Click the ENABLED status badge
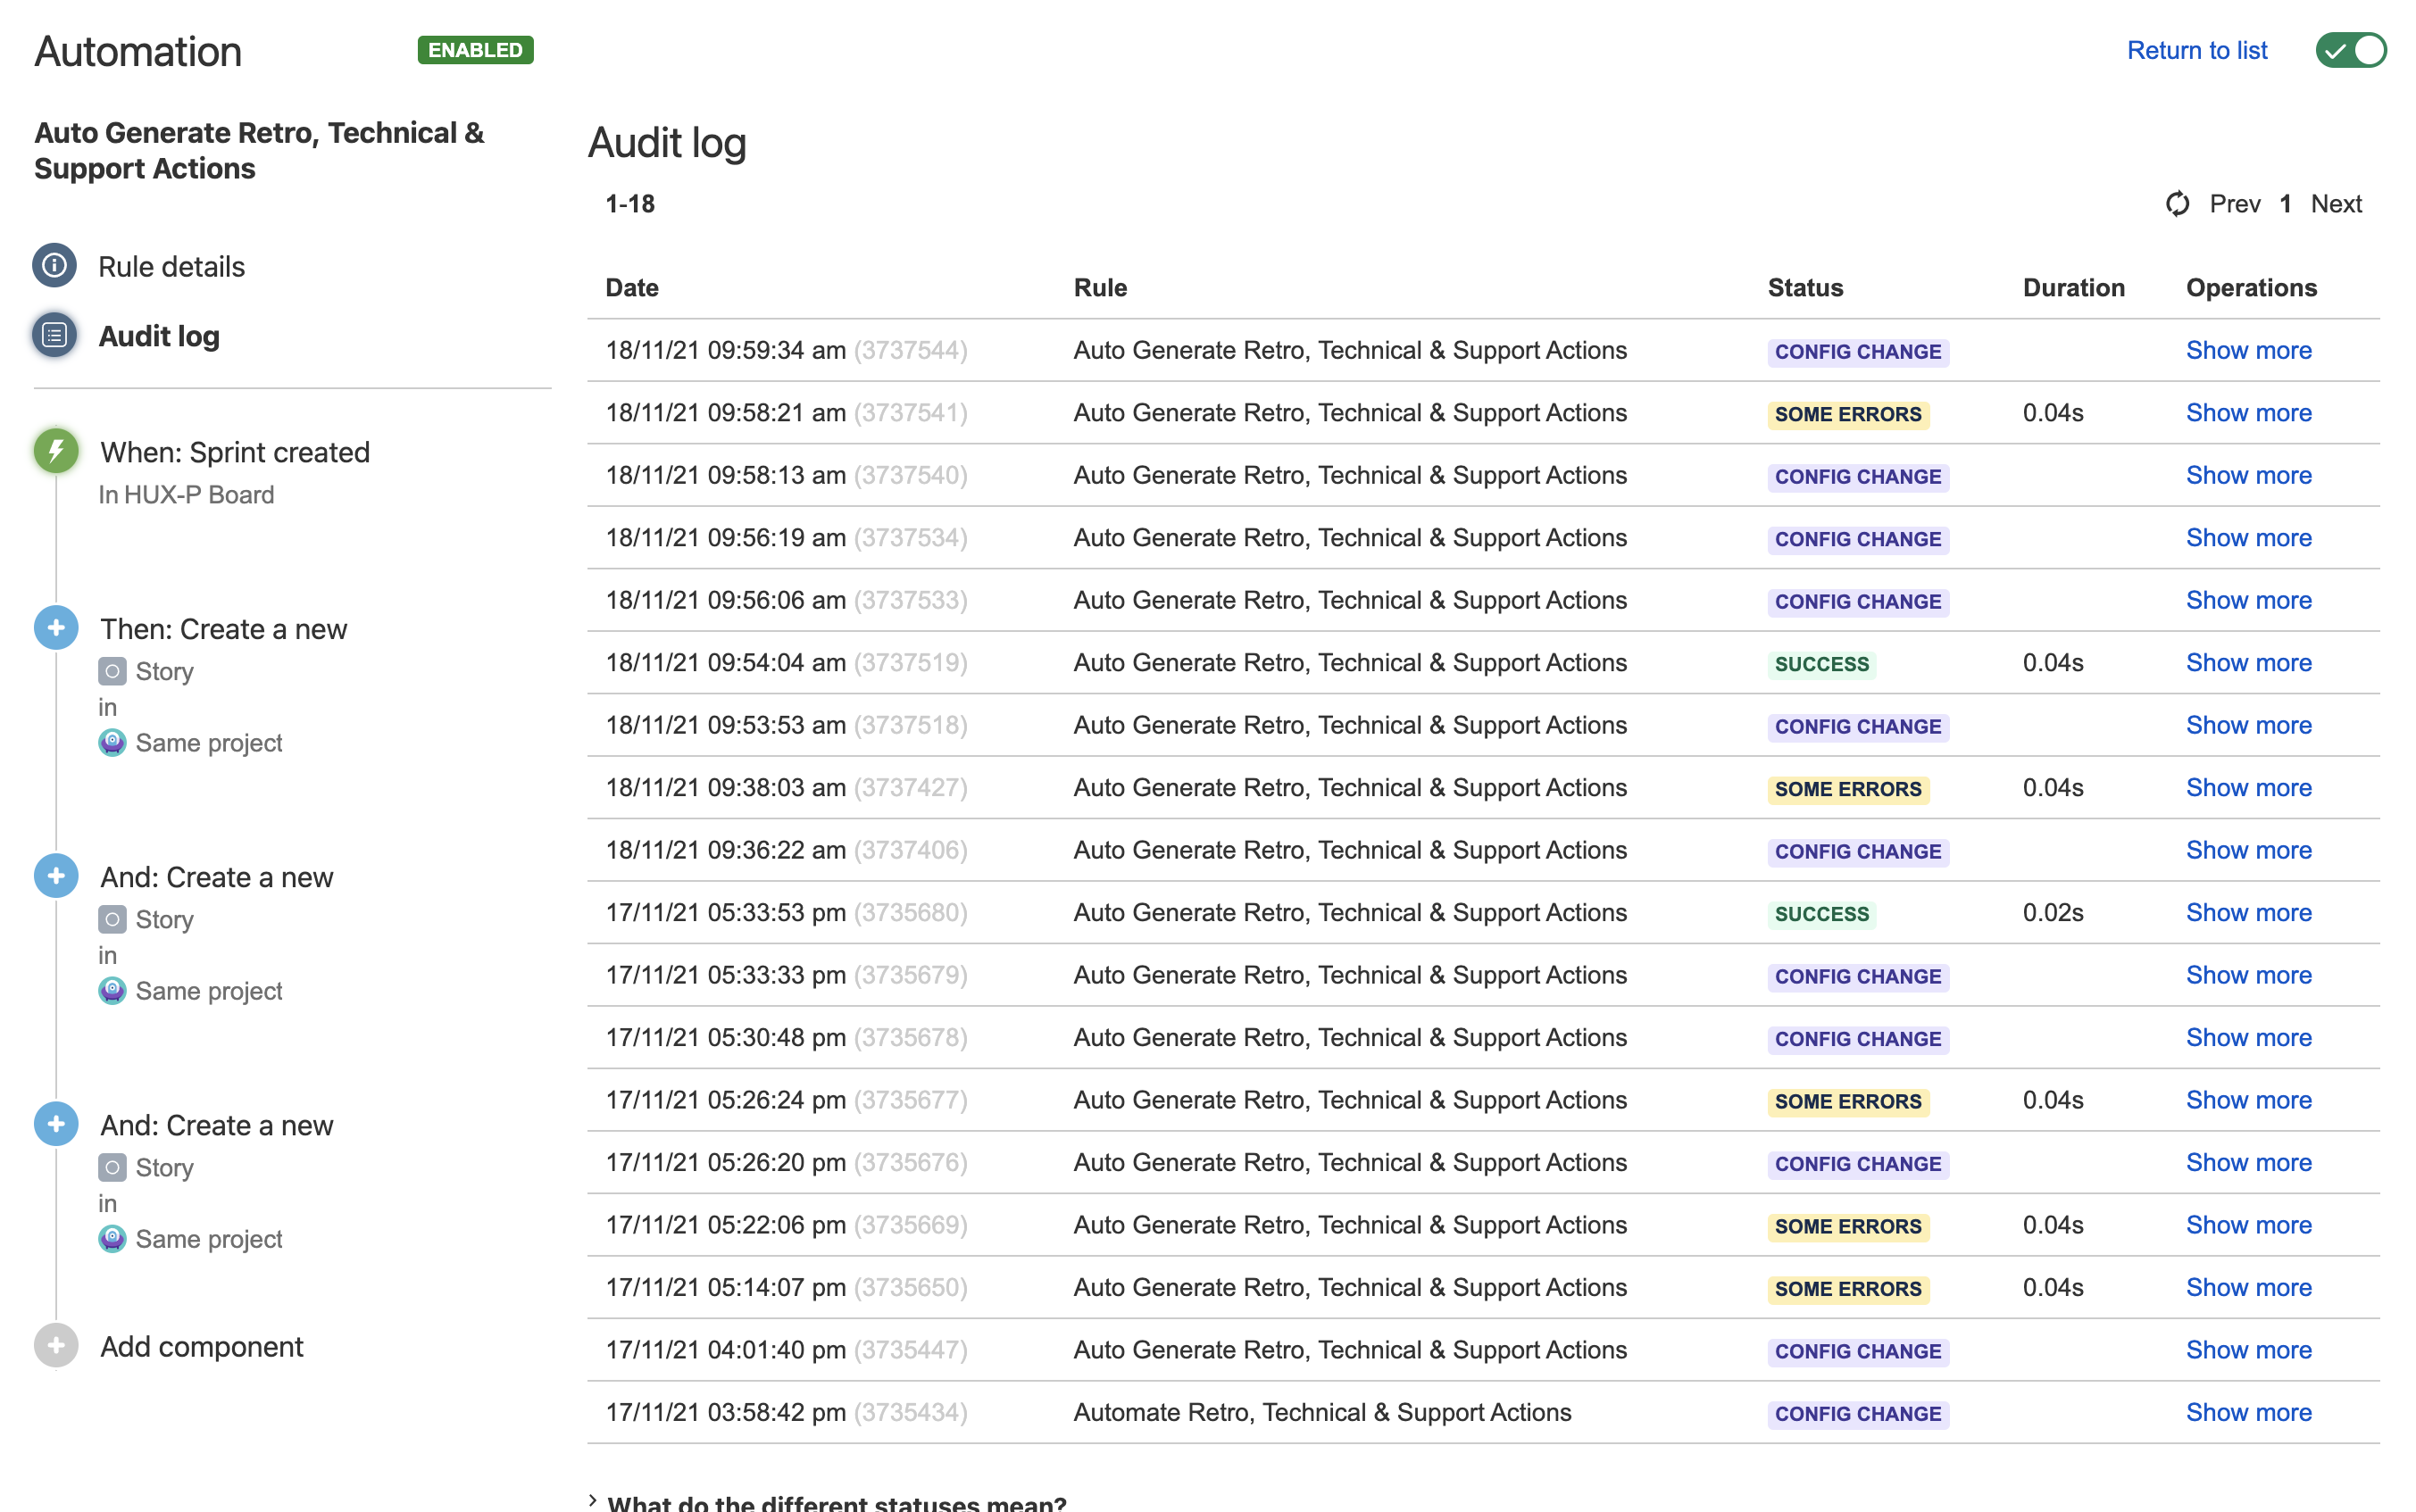2416x1512 pixels. click(x=475, y=50)
